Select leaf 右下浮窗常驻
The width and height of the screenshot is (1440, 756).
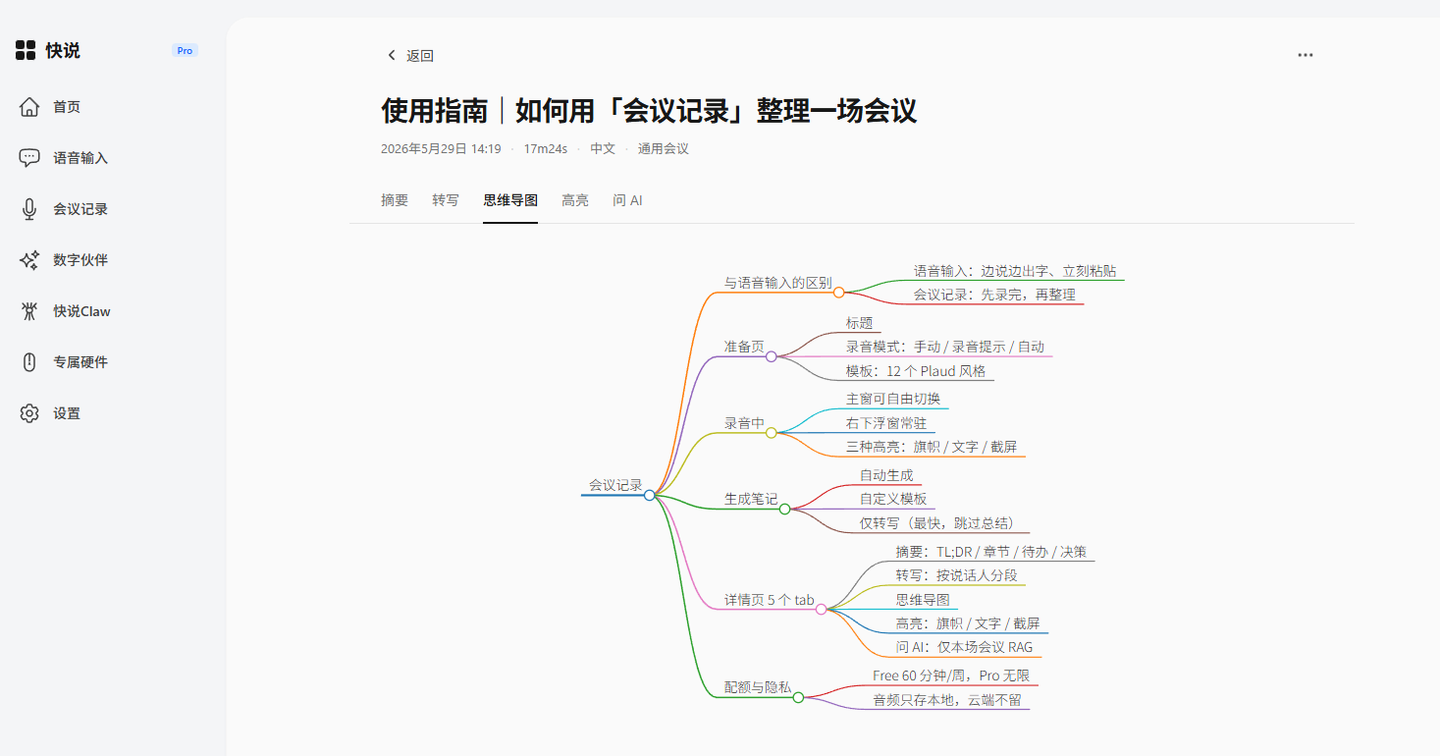886,423
